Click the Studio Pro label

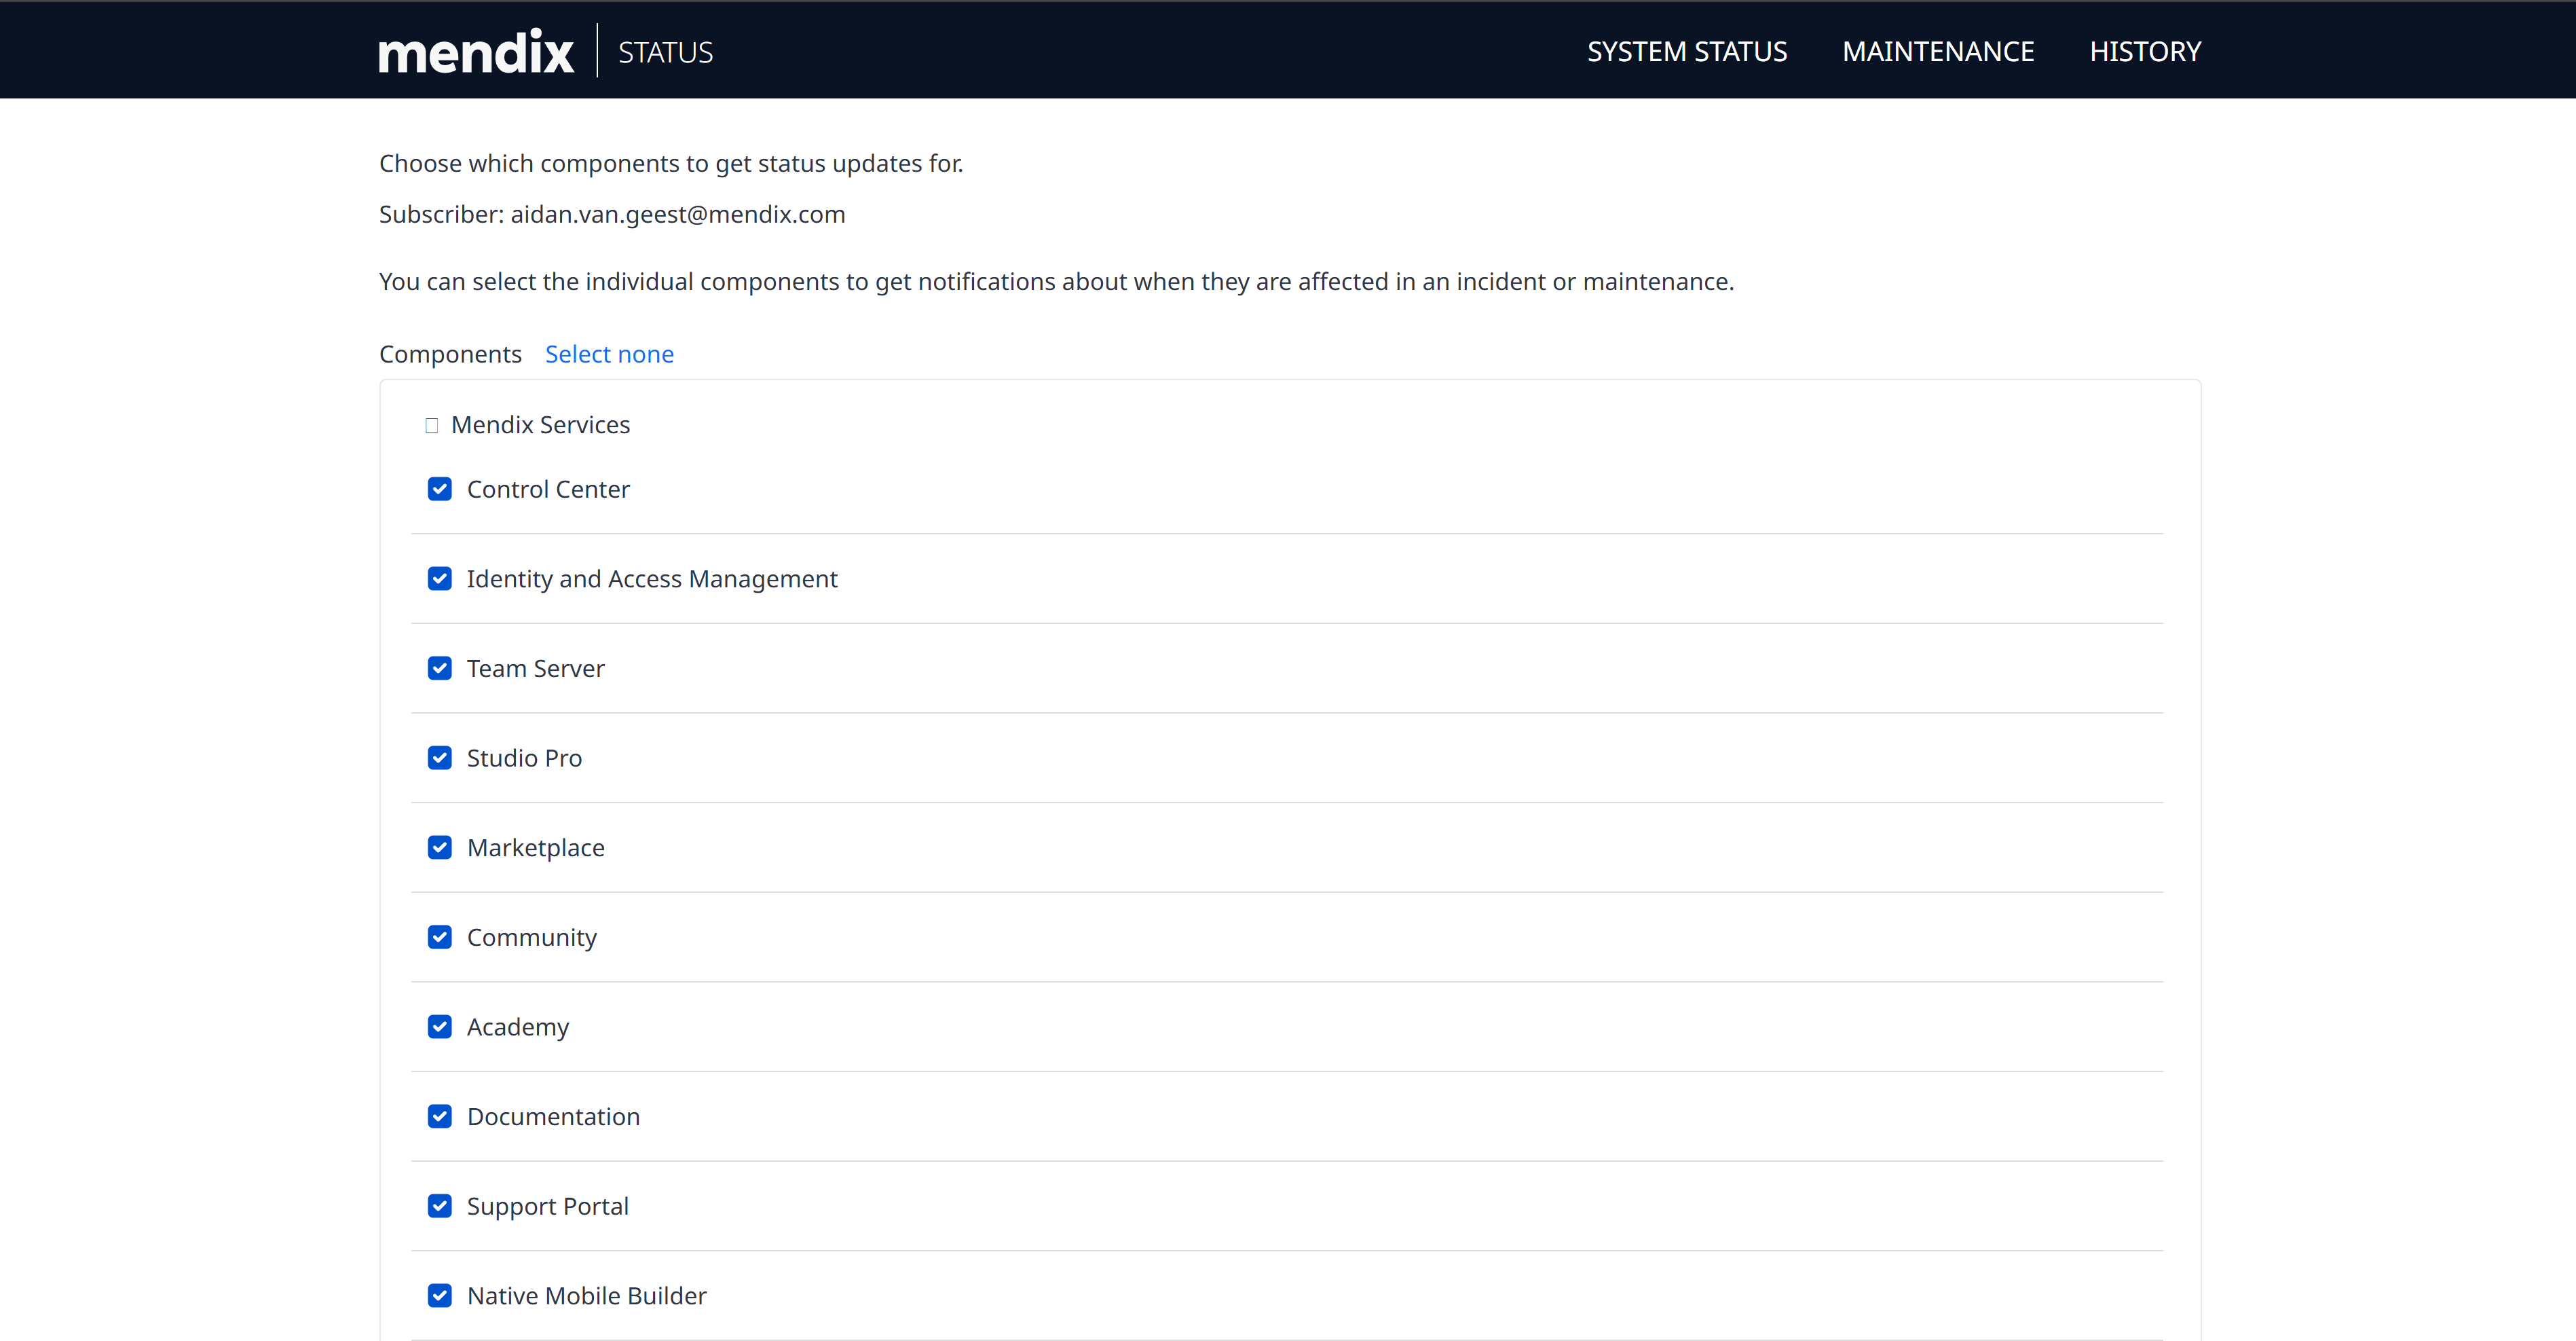point(524,758)
